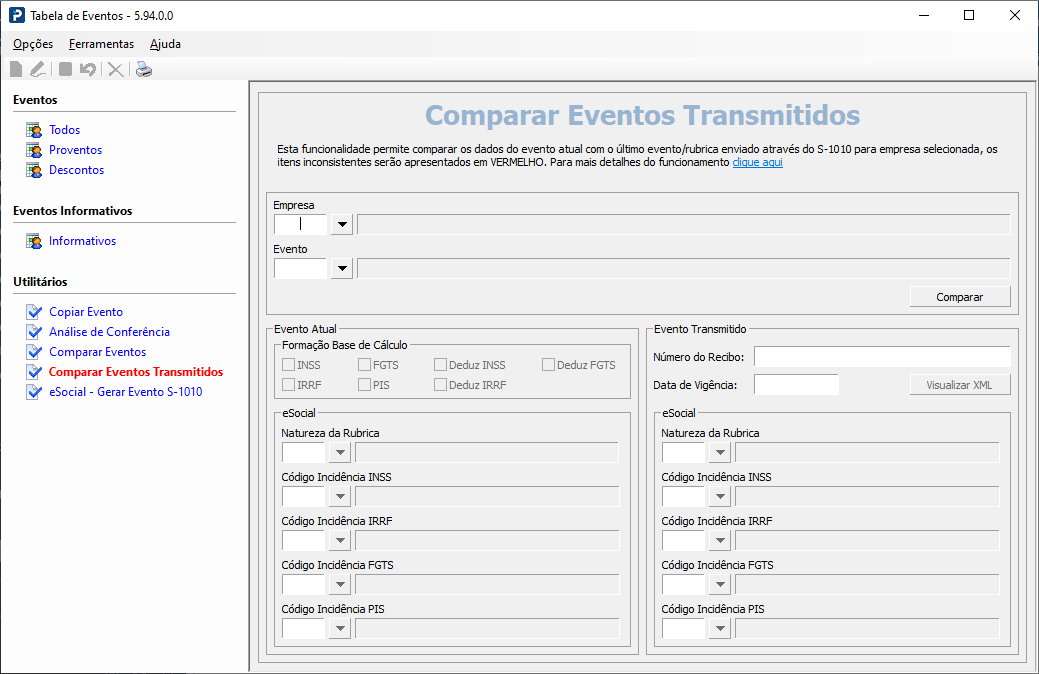The image size is (1039, 674).
Task: Expand Código Incidência FGTS dropdown in Evento Atual
Action: tap(340, 585)
